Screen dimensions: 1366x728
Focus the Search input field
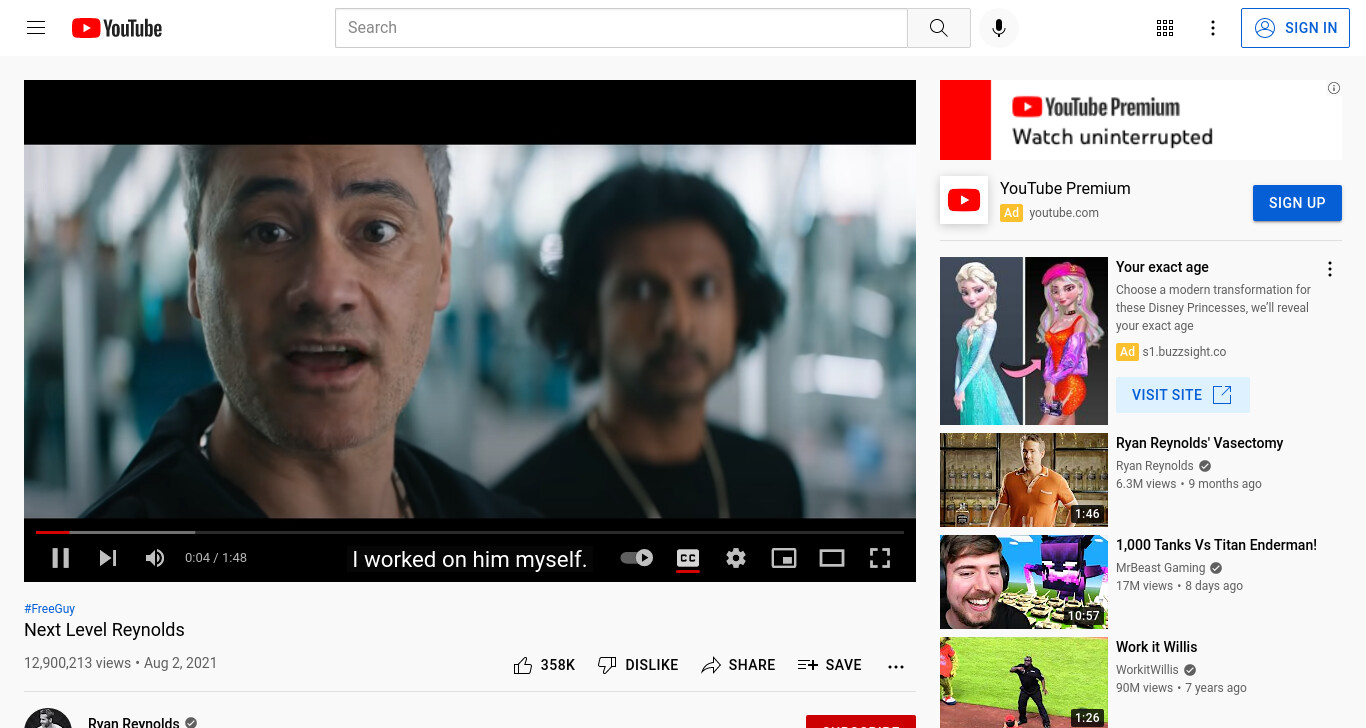click(x=621, y=28)
